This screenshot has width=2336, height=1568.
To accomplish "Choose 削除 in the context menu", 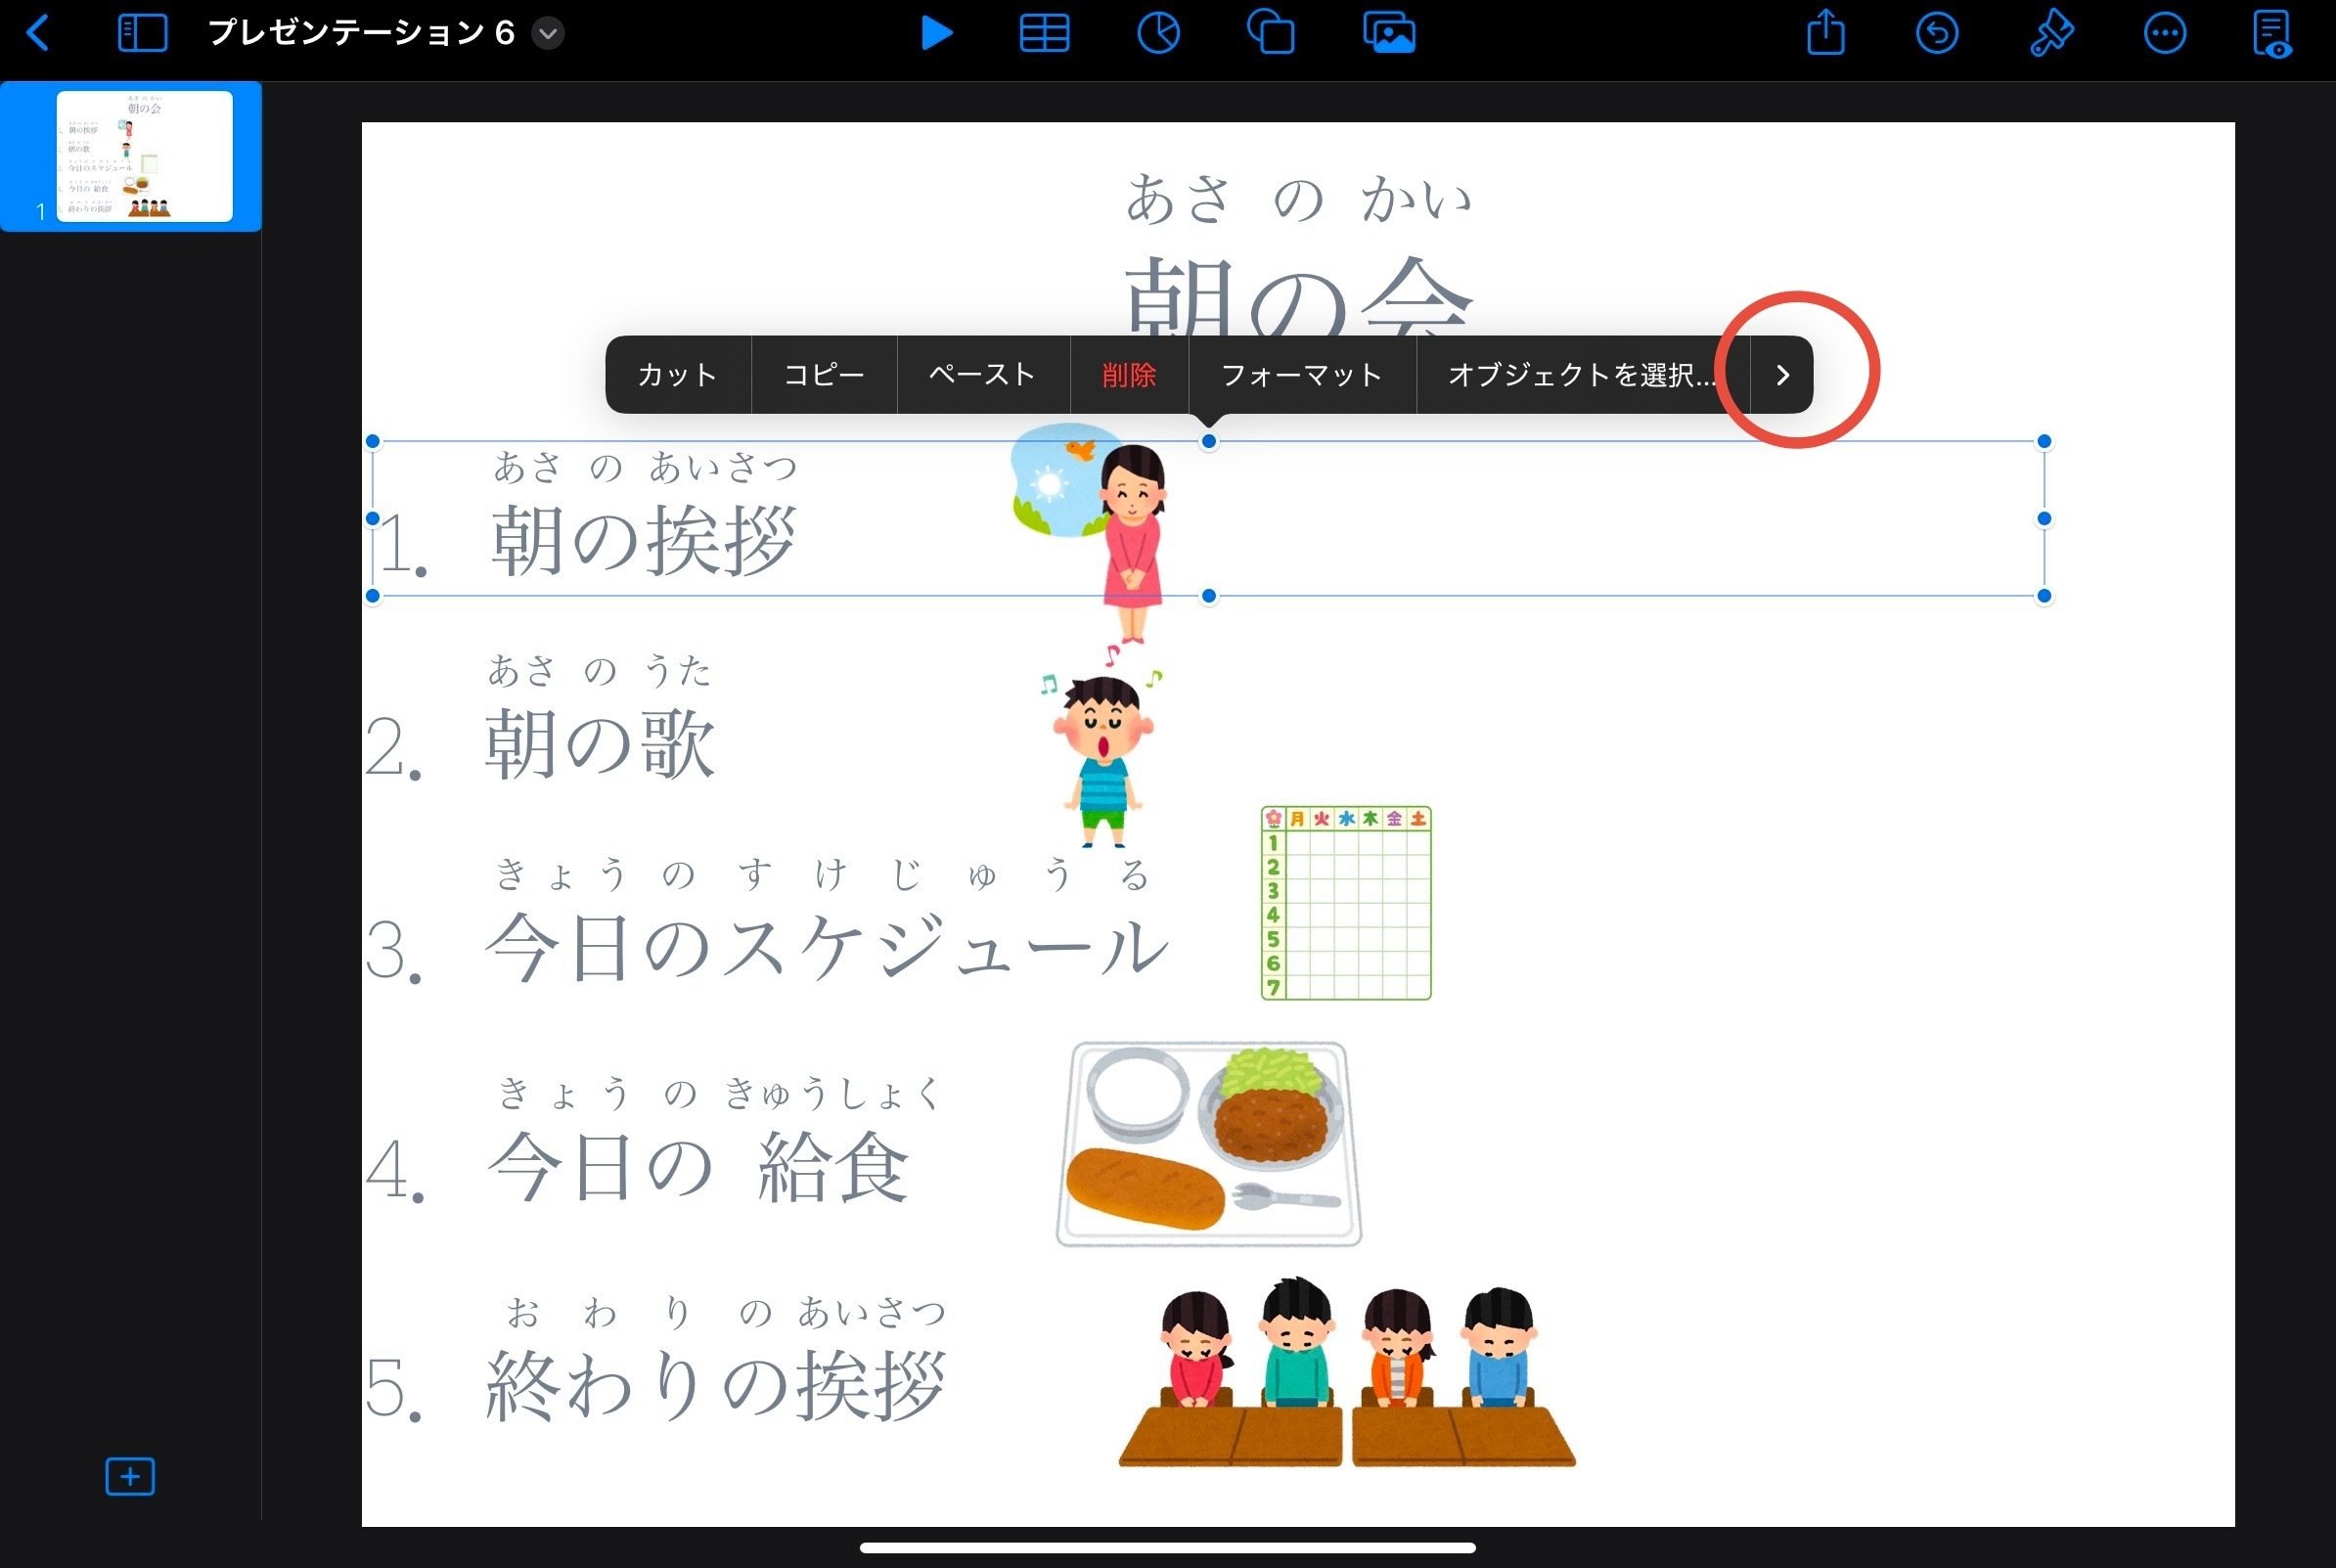I will (1129, 375).
